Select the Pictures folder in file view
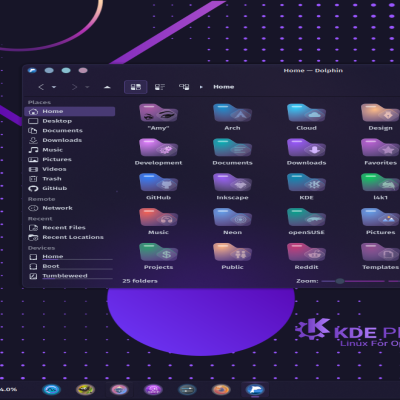The height and width of the screenshot is (400, 400). (x=380, y=218)
